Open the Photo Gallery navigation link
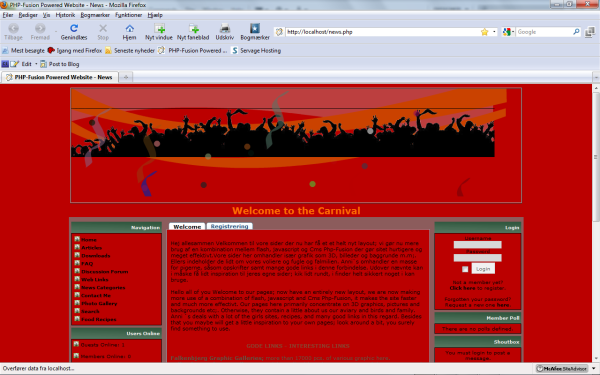The image size is (600, 375). [99, 303]
